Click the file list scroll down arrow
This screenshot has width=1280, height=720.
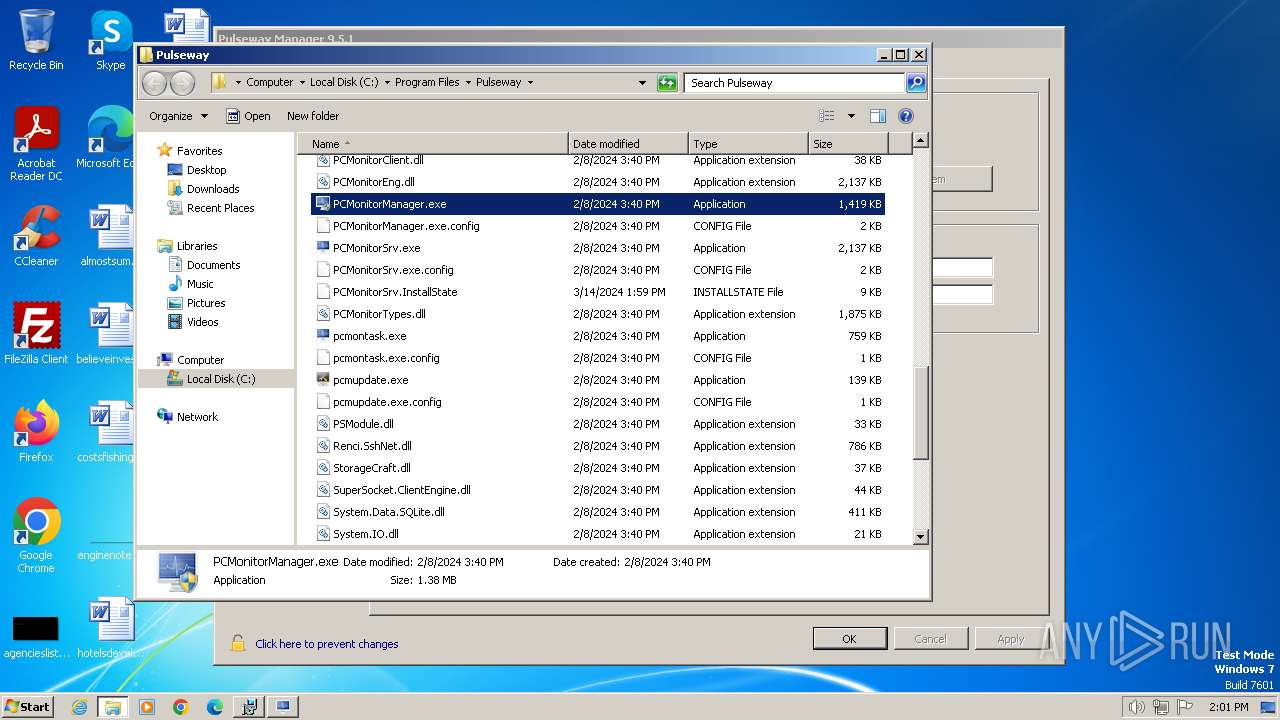click(921, 537)
